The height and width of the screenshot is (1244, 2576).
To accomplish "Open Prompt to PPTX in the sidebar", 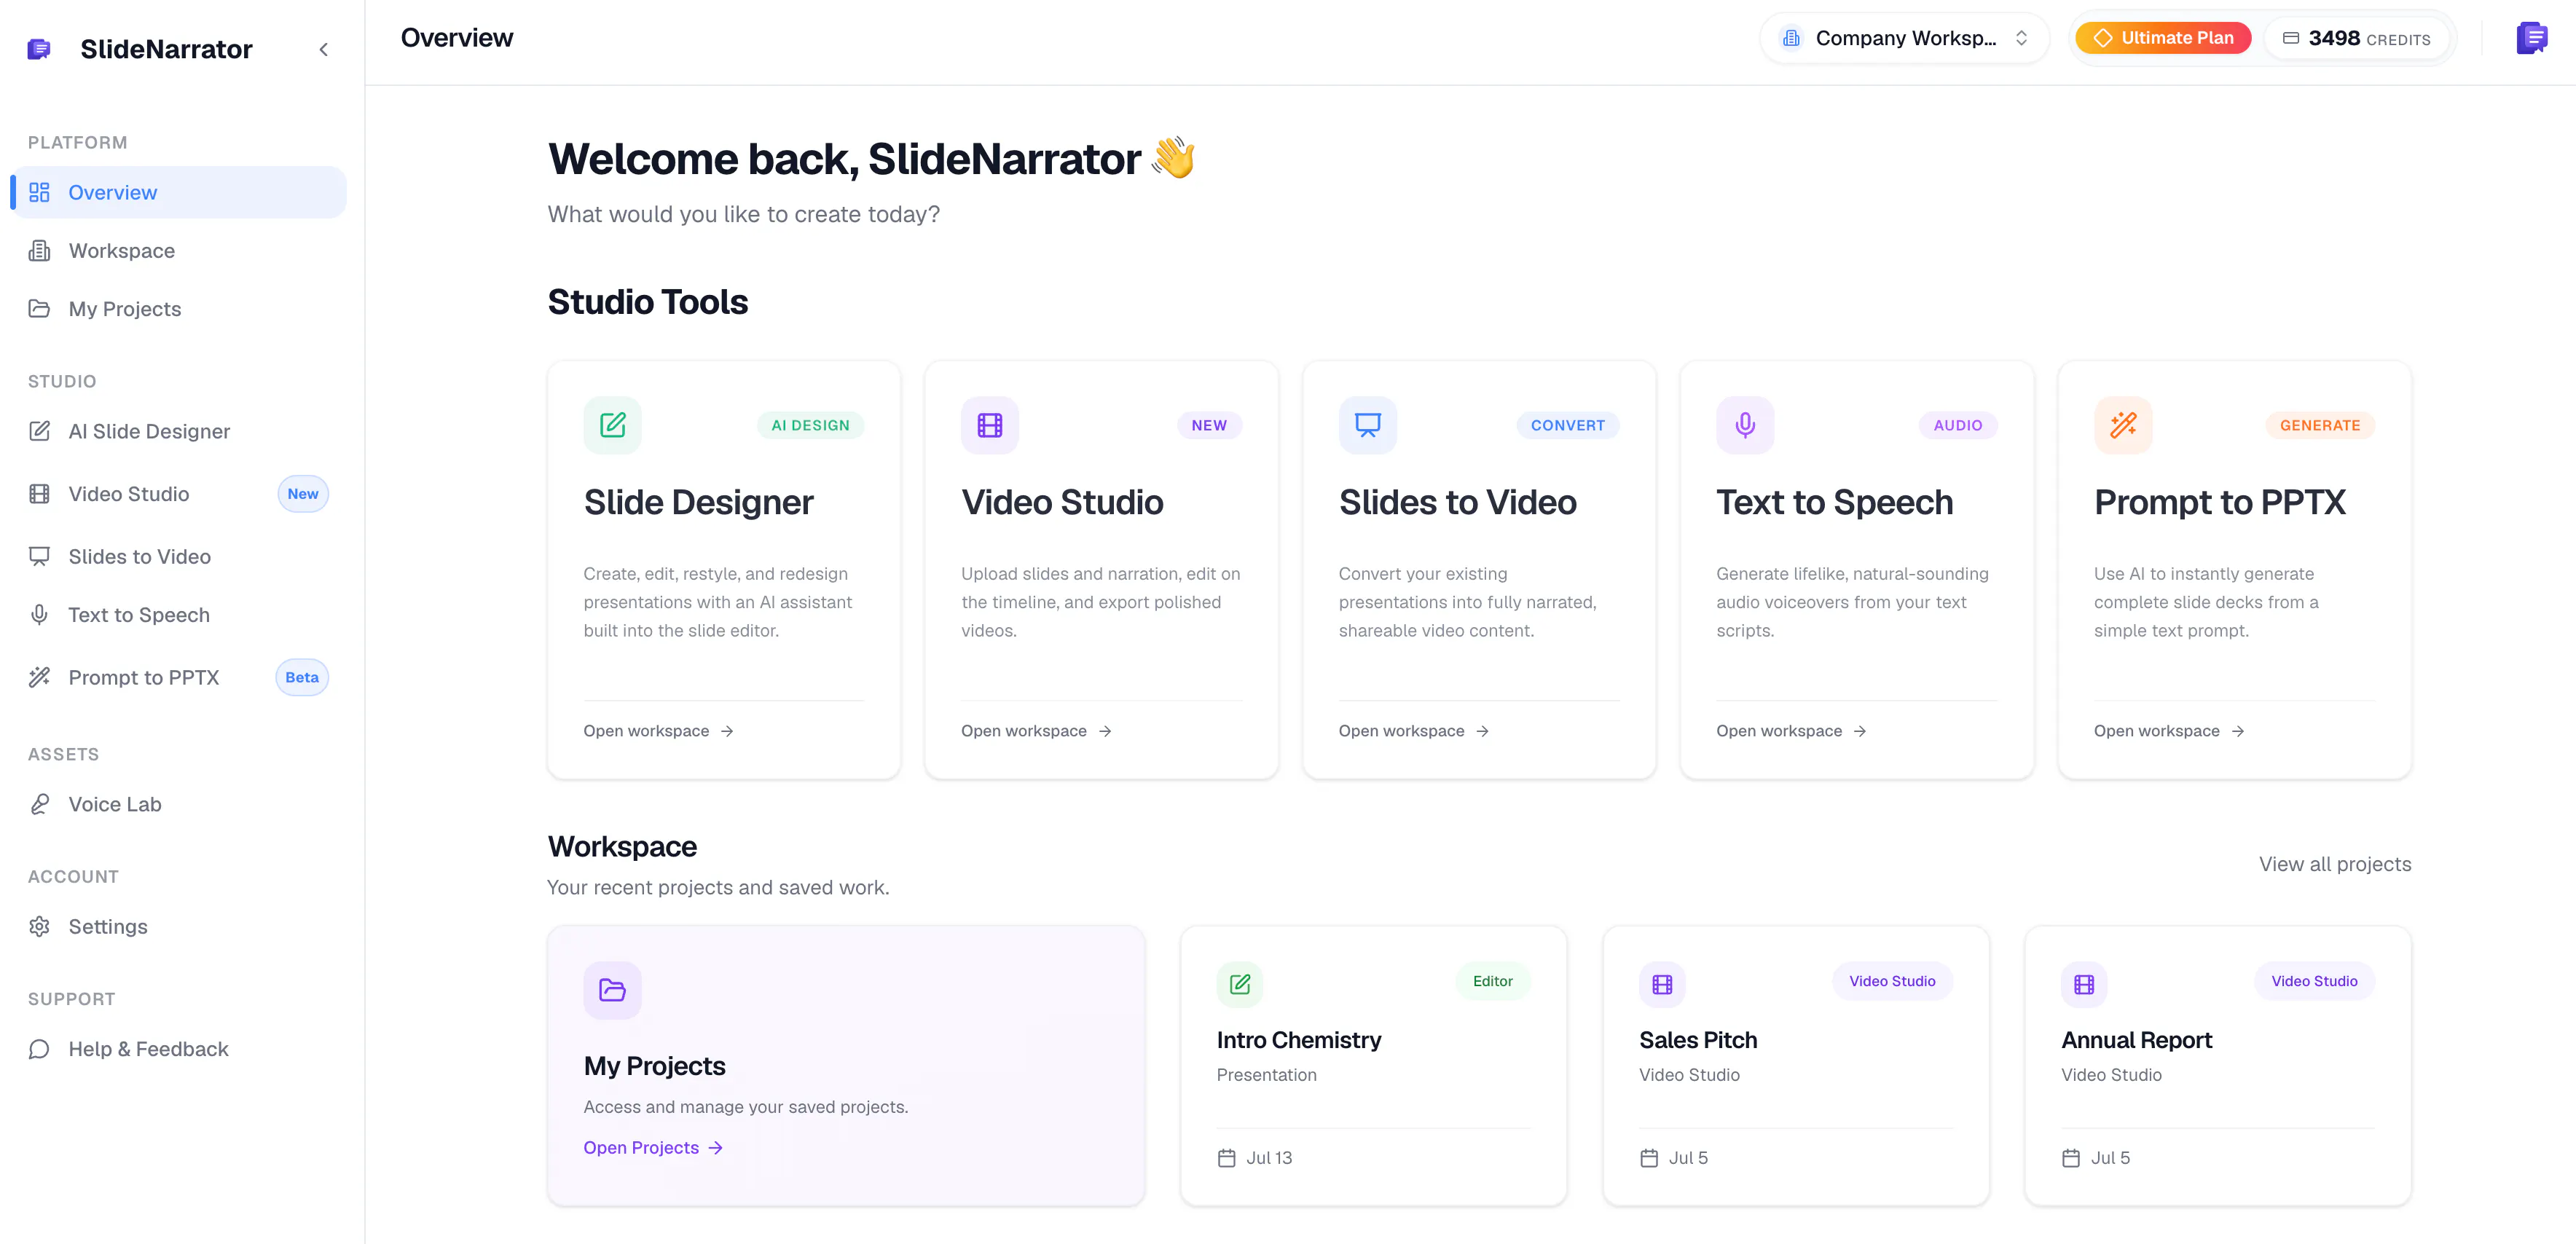I will tap(179, 677).
